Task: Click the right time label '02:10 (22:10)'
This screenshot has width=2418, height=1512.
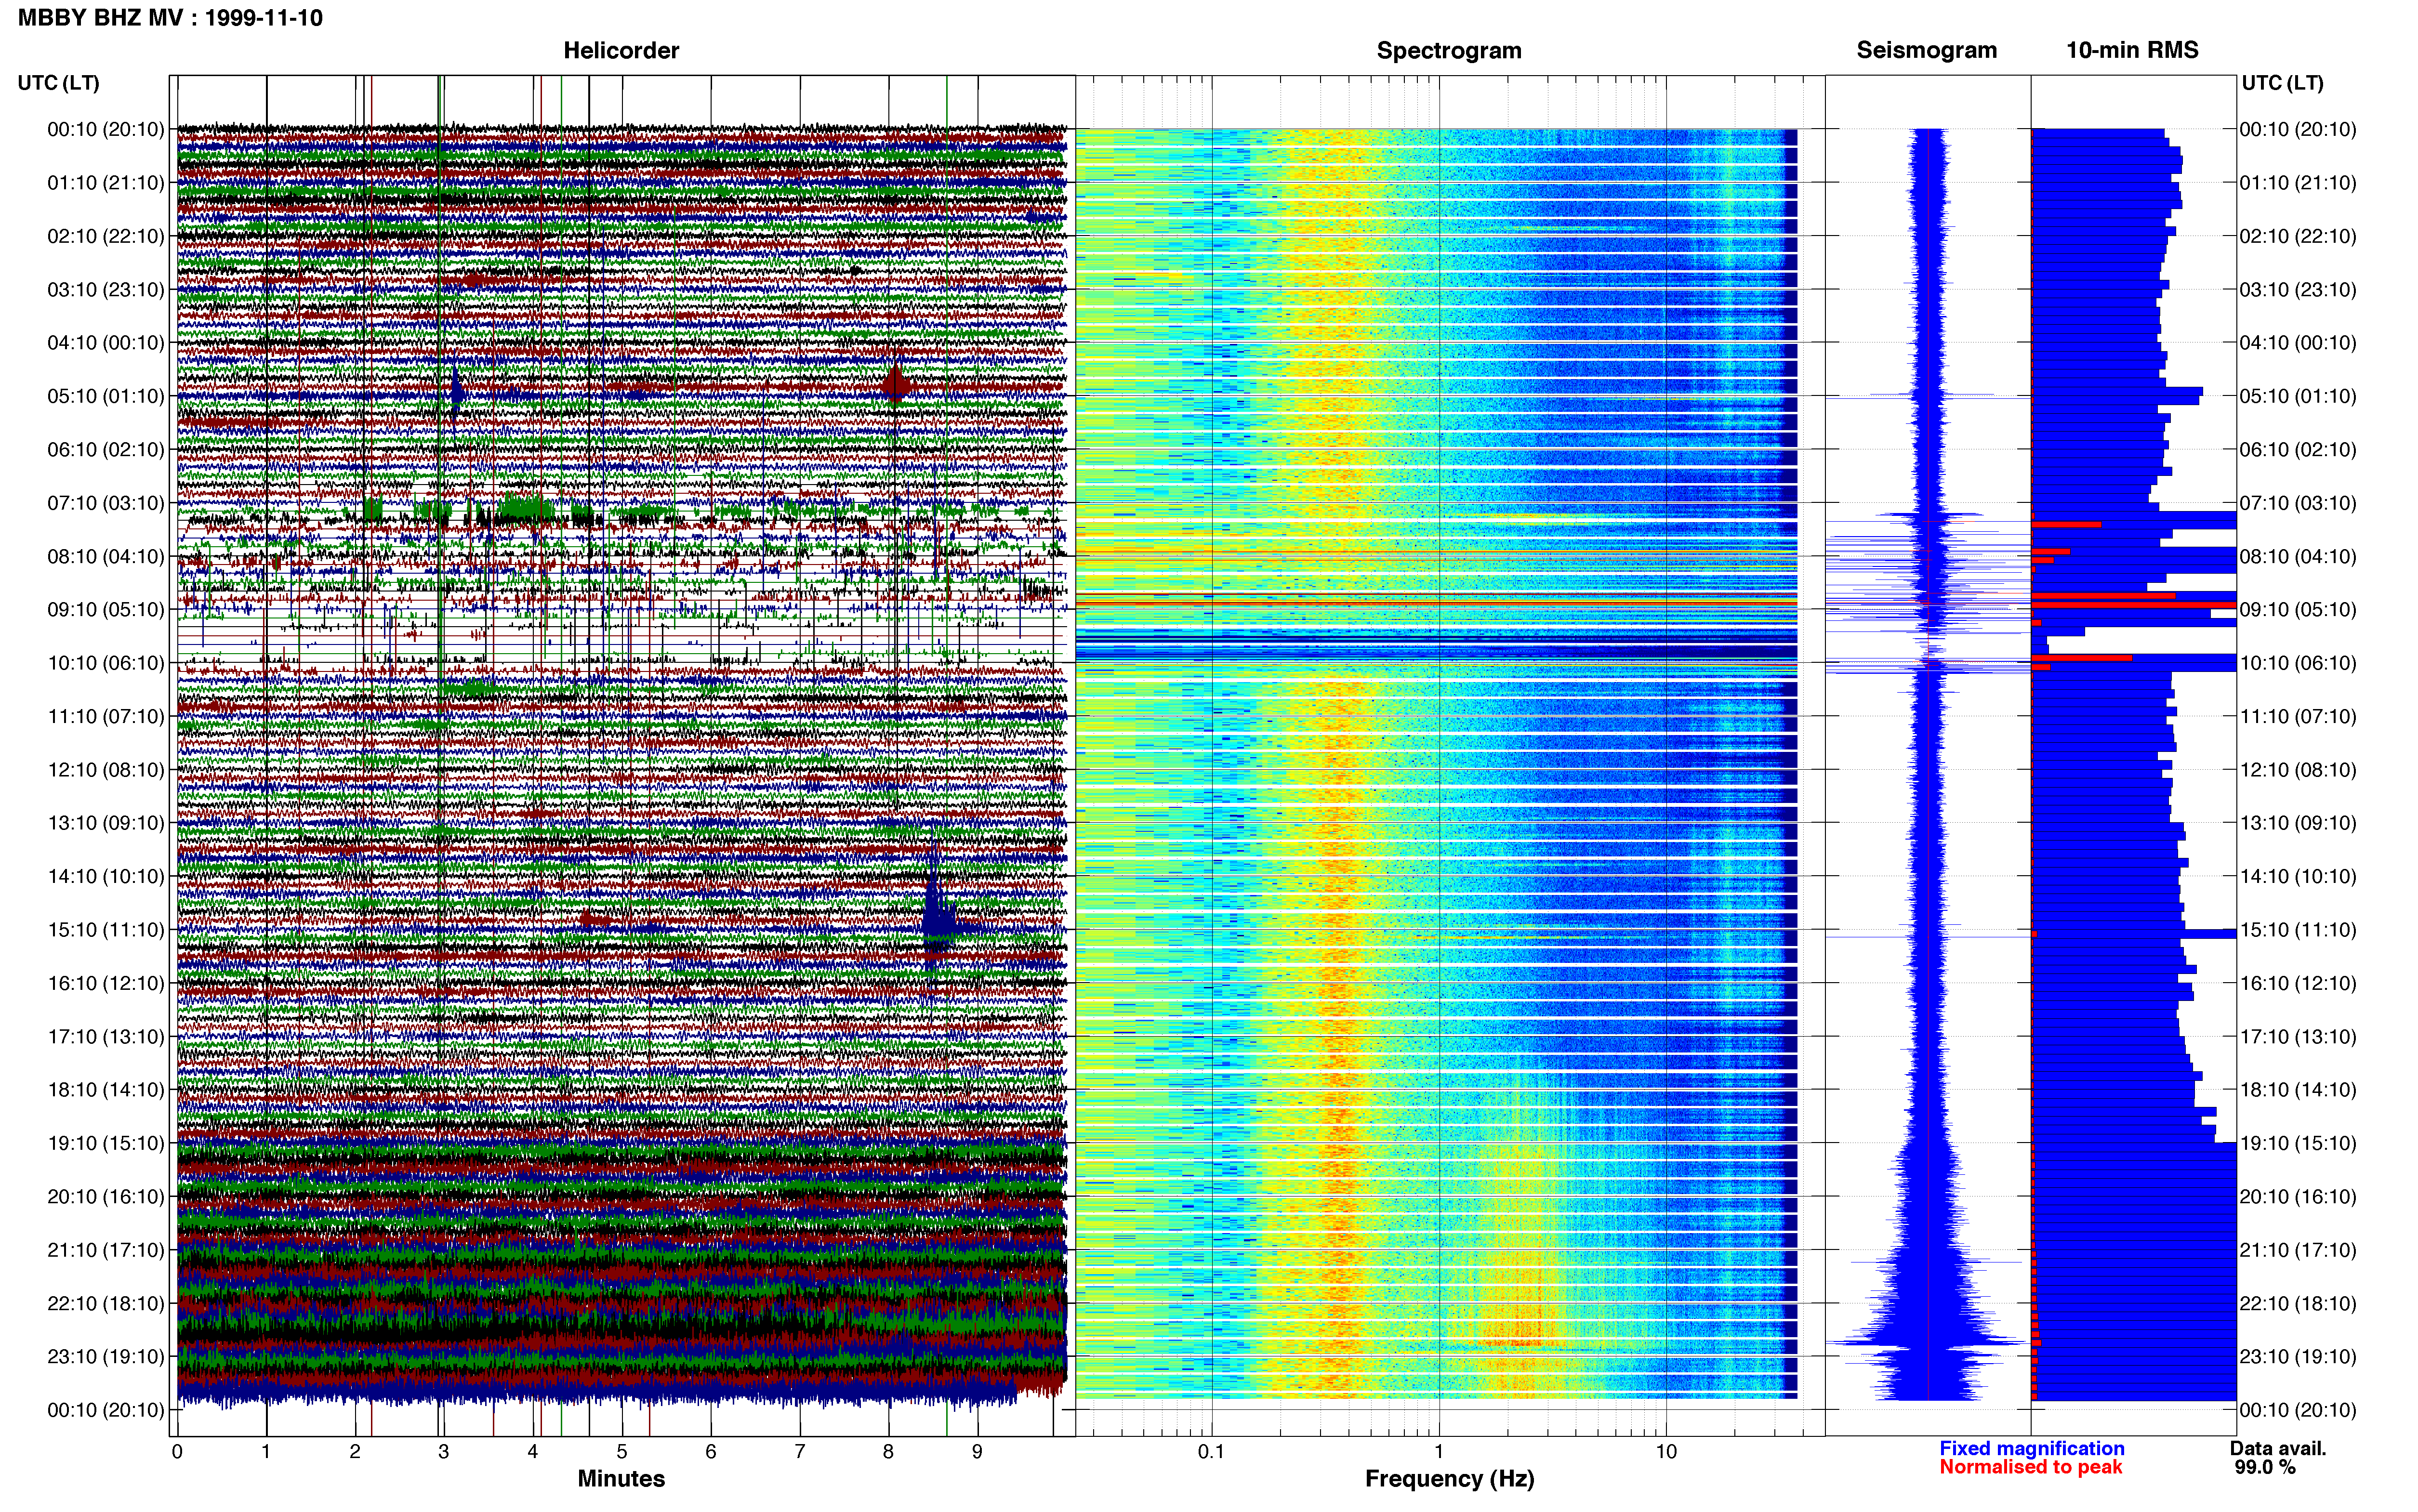Action: coord(2298,236)
